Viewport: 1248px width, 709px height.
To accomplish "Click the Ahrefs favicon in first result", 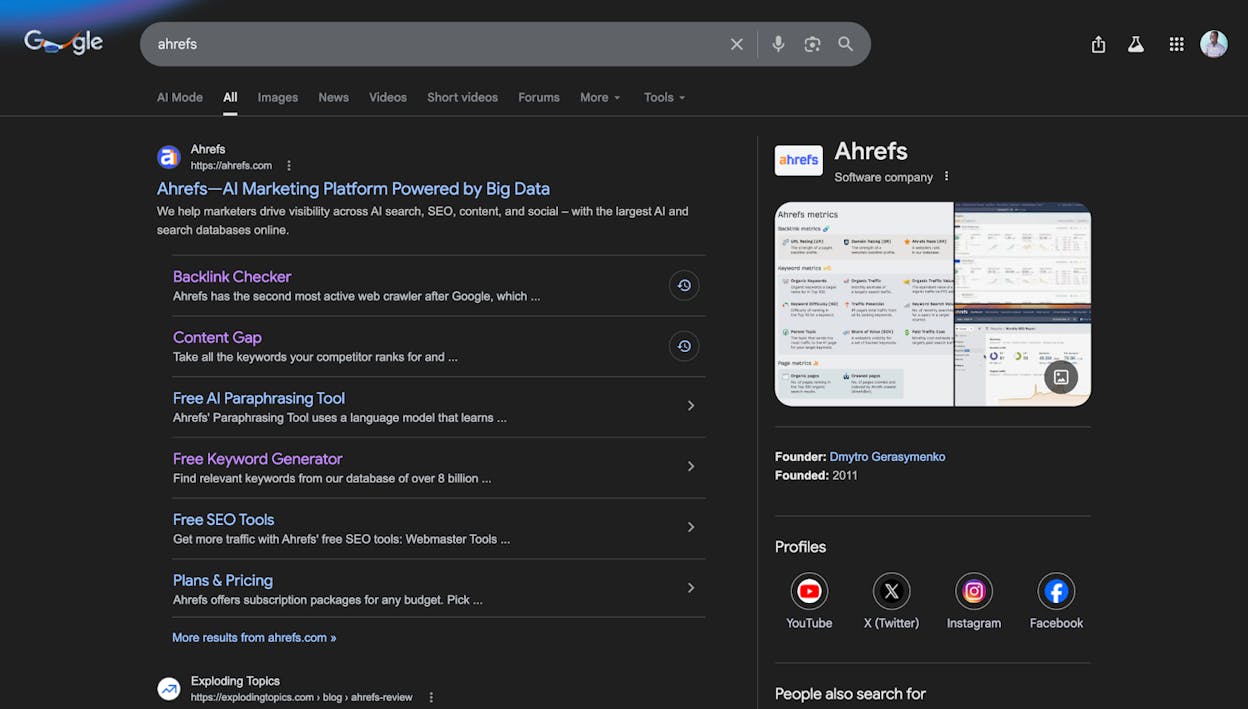I will (x=169, y=157).
